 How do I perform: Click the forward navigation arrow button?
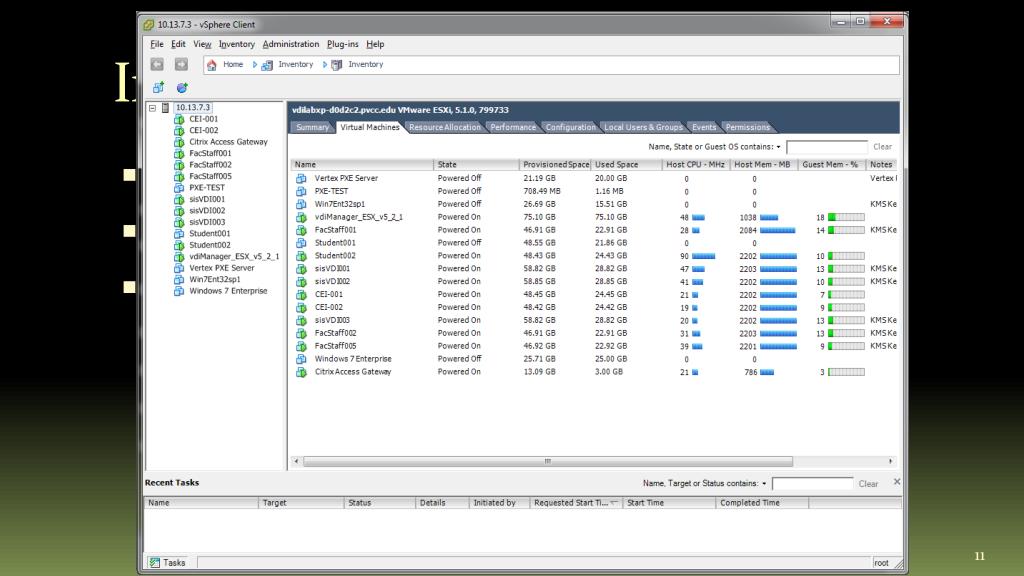pos(181,64)
